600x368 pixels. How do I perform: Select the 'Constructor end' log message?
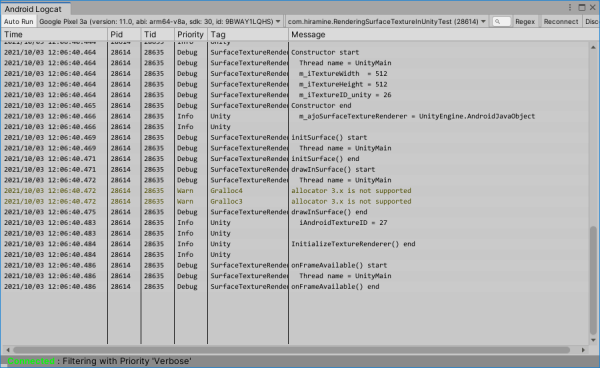pos(321,106)
